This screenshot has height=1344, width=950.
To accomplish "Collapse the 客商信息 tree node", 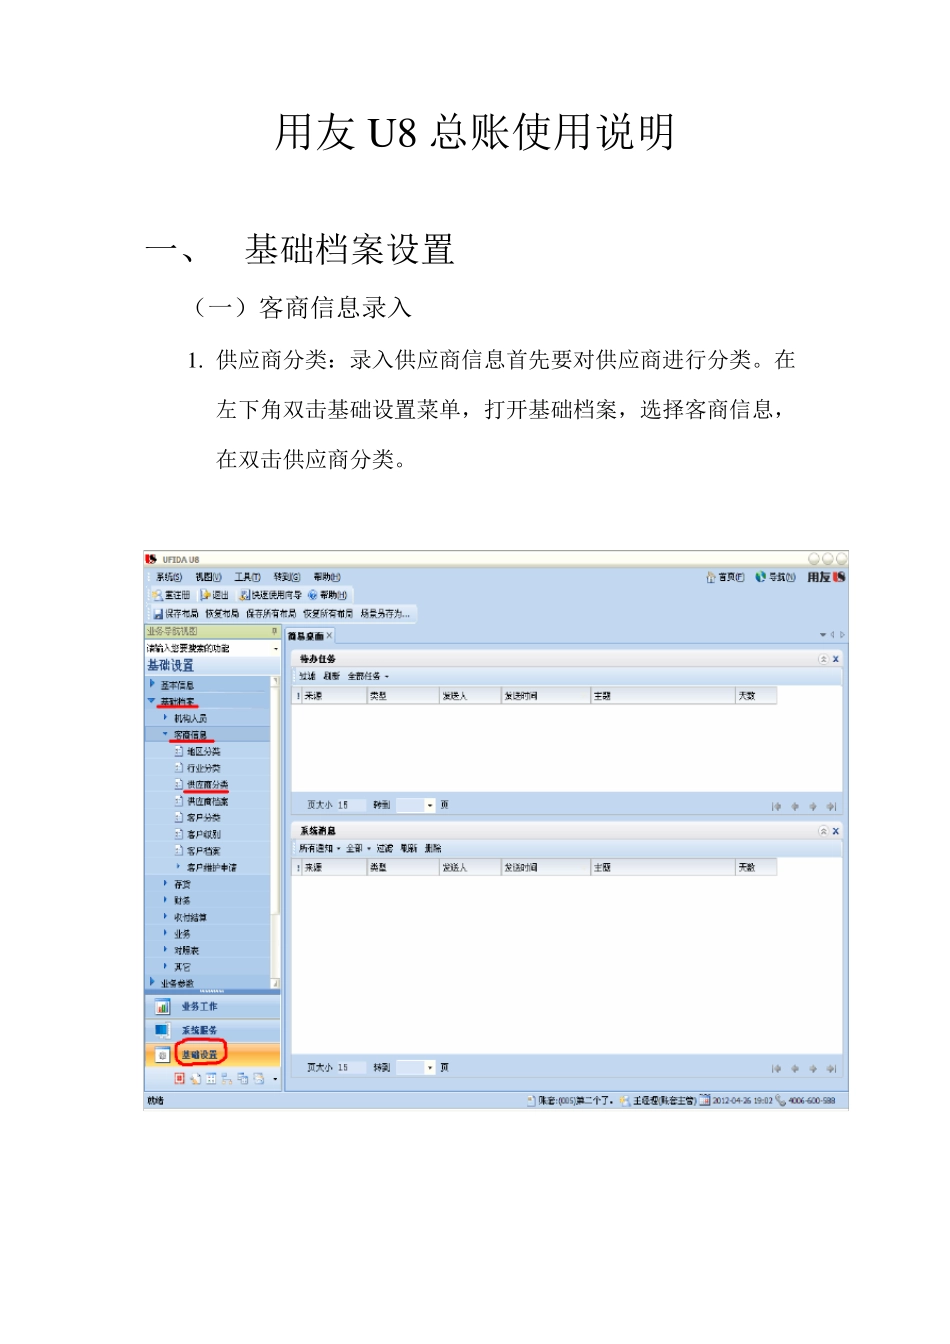I will (x=165, y=734).
